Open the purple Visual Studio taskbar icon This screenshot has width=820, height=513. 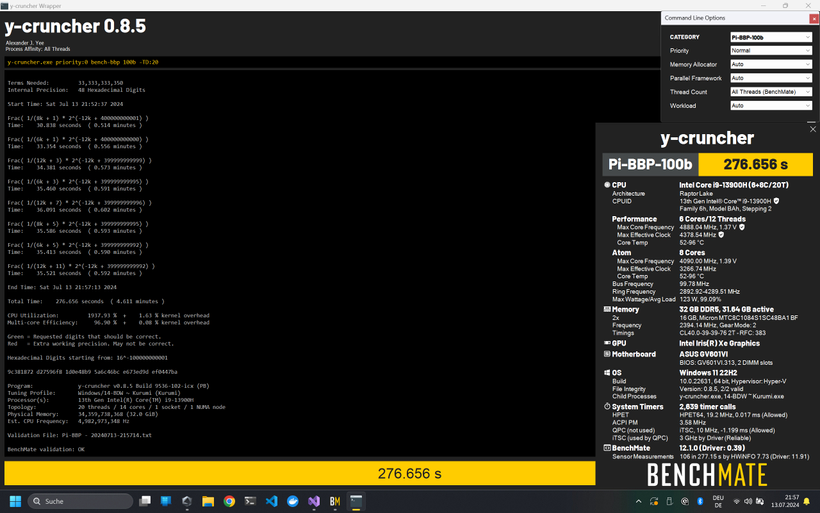pyautogui.click(x=314, y=501)
